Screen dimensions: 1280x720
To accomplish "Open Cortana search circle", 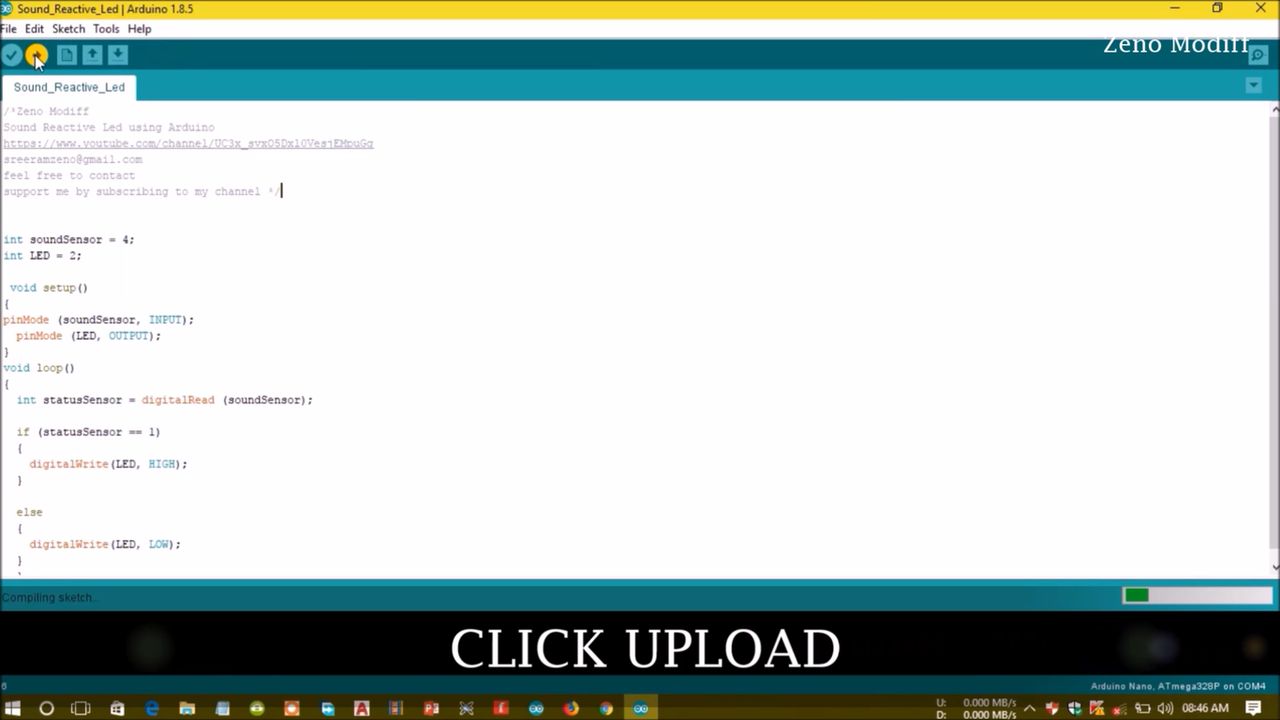I will pos(46,708).
